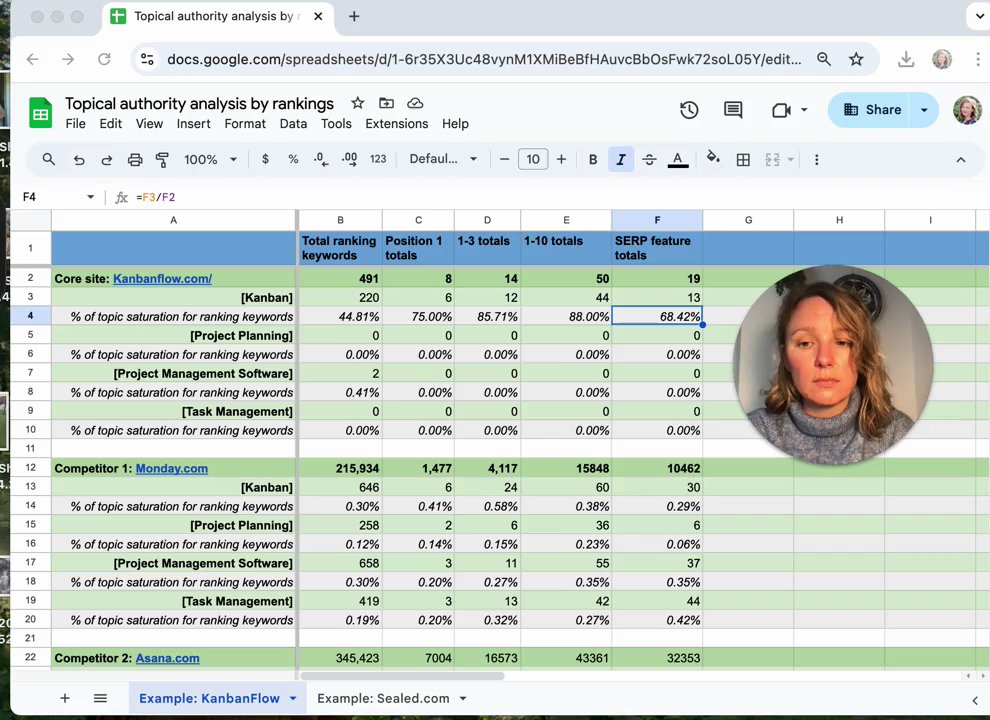Open a new browser tab
The height and width of the screenshot is (720, 990).
[x=354, y=16]
